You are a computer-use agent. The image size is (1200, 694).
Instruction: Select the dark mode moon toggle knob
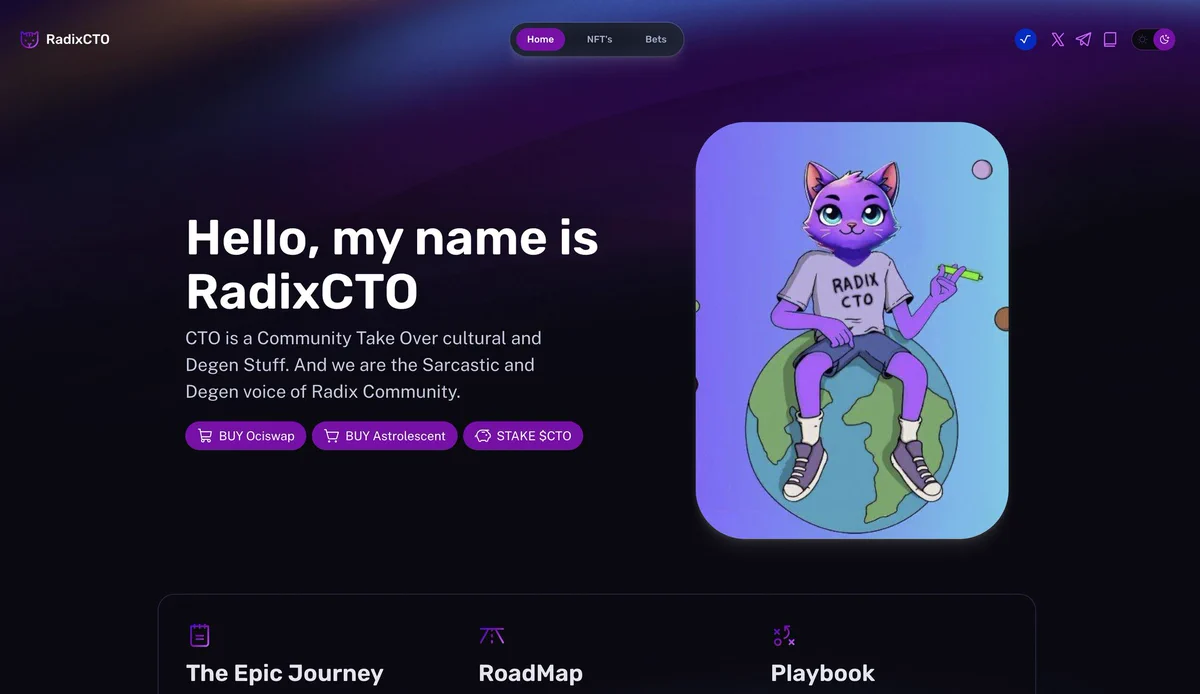pyautogui.click(x=1164, y=40)
